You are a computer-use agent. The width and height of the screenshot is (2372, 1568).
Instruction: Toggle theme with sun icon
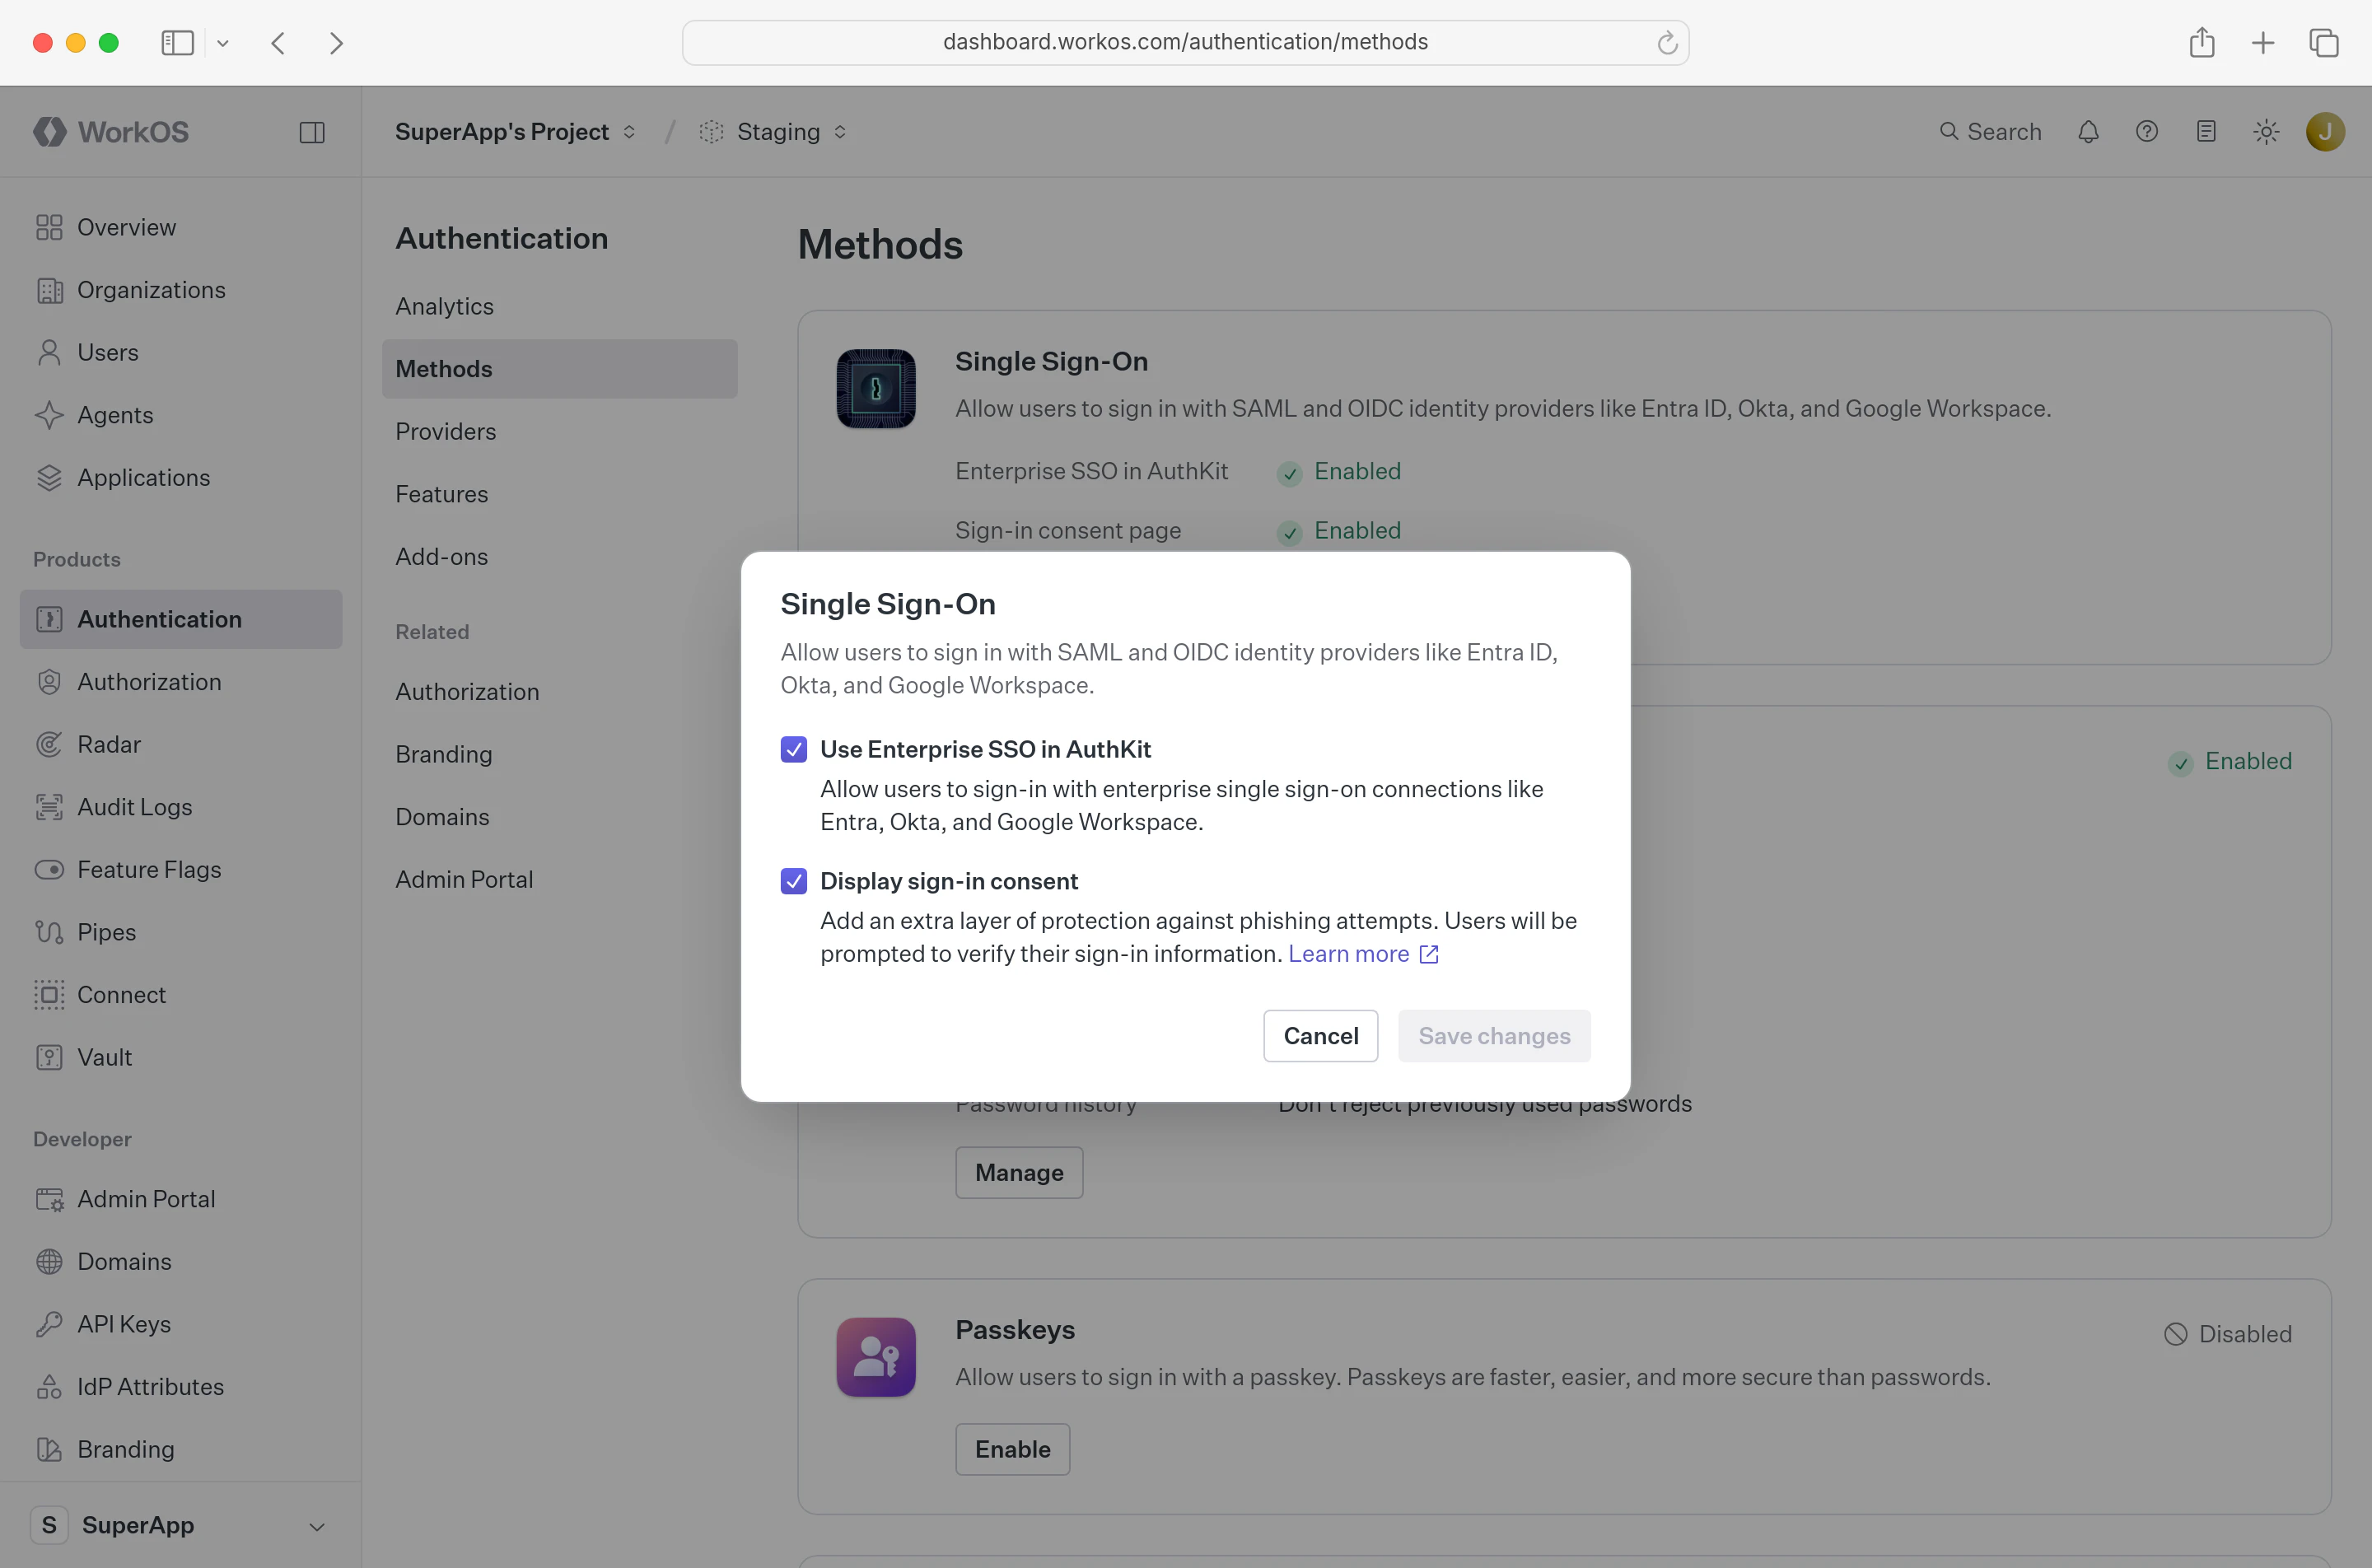coord(2266,132)
